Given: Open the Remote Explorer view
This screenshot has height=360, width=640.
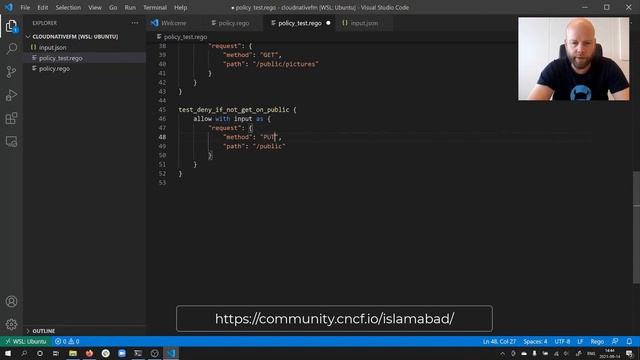Looking at the screenshot, I should [x=11, y=142].
